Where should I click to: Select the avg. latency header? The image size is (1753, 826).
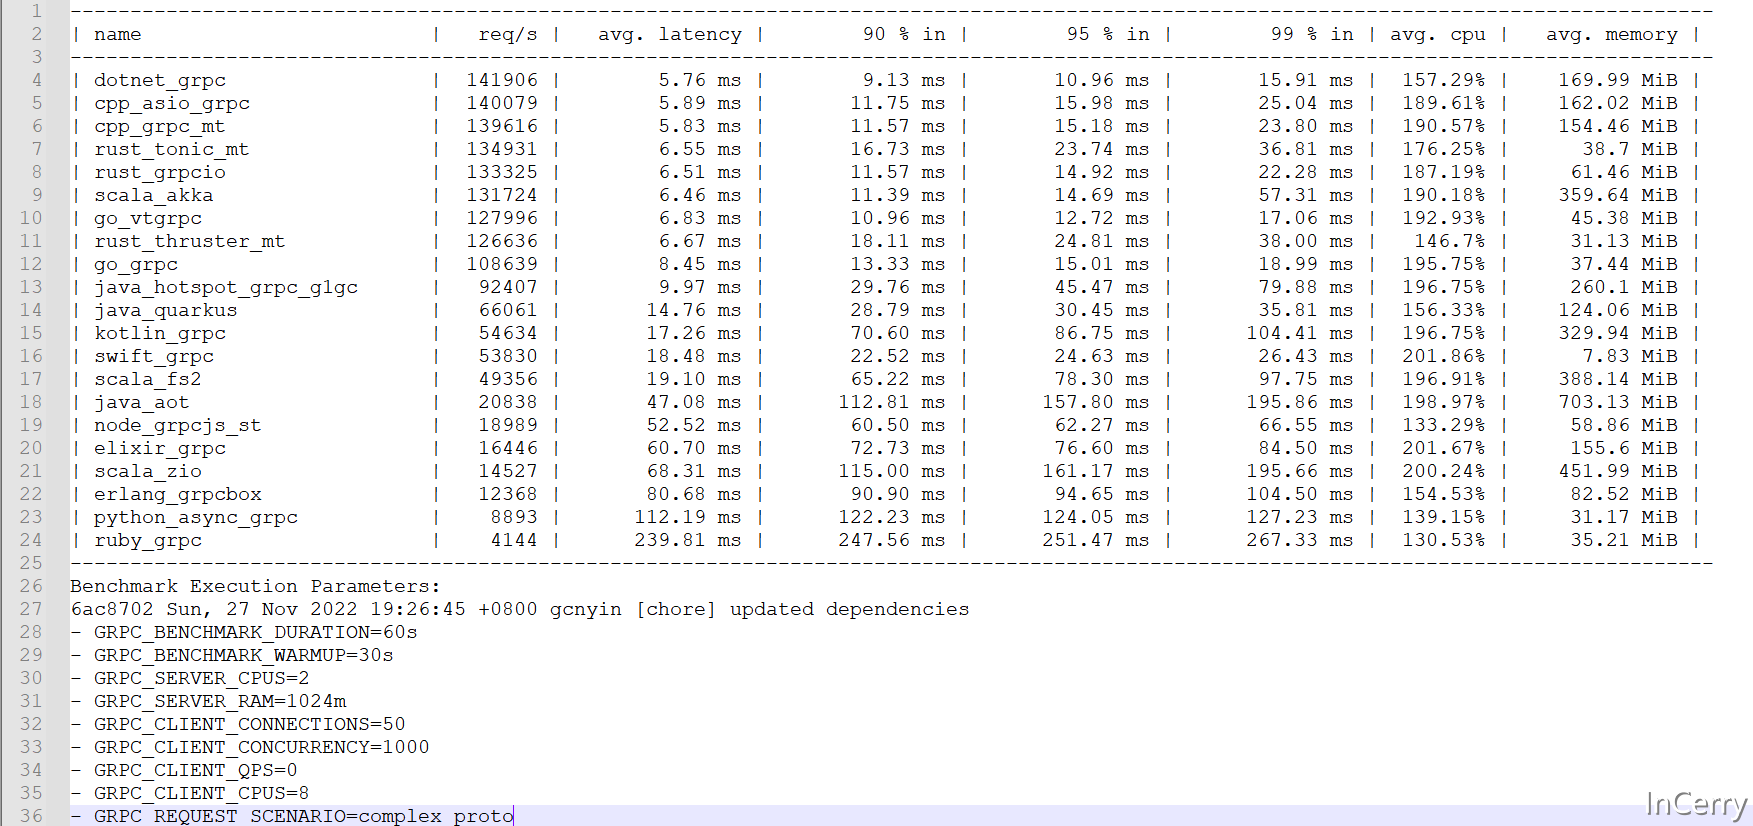tap(670, 34)
